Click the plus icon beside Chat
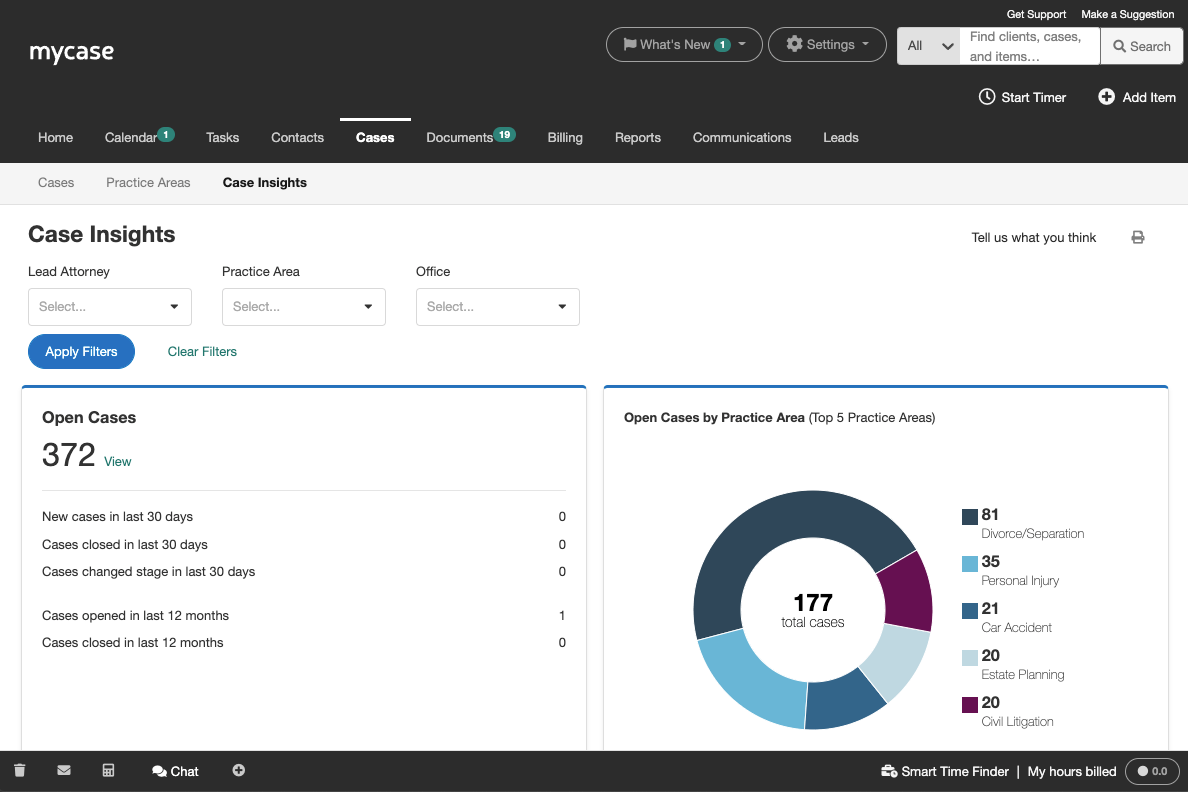This screenshot has height=792, width=1188. [238, 771]
